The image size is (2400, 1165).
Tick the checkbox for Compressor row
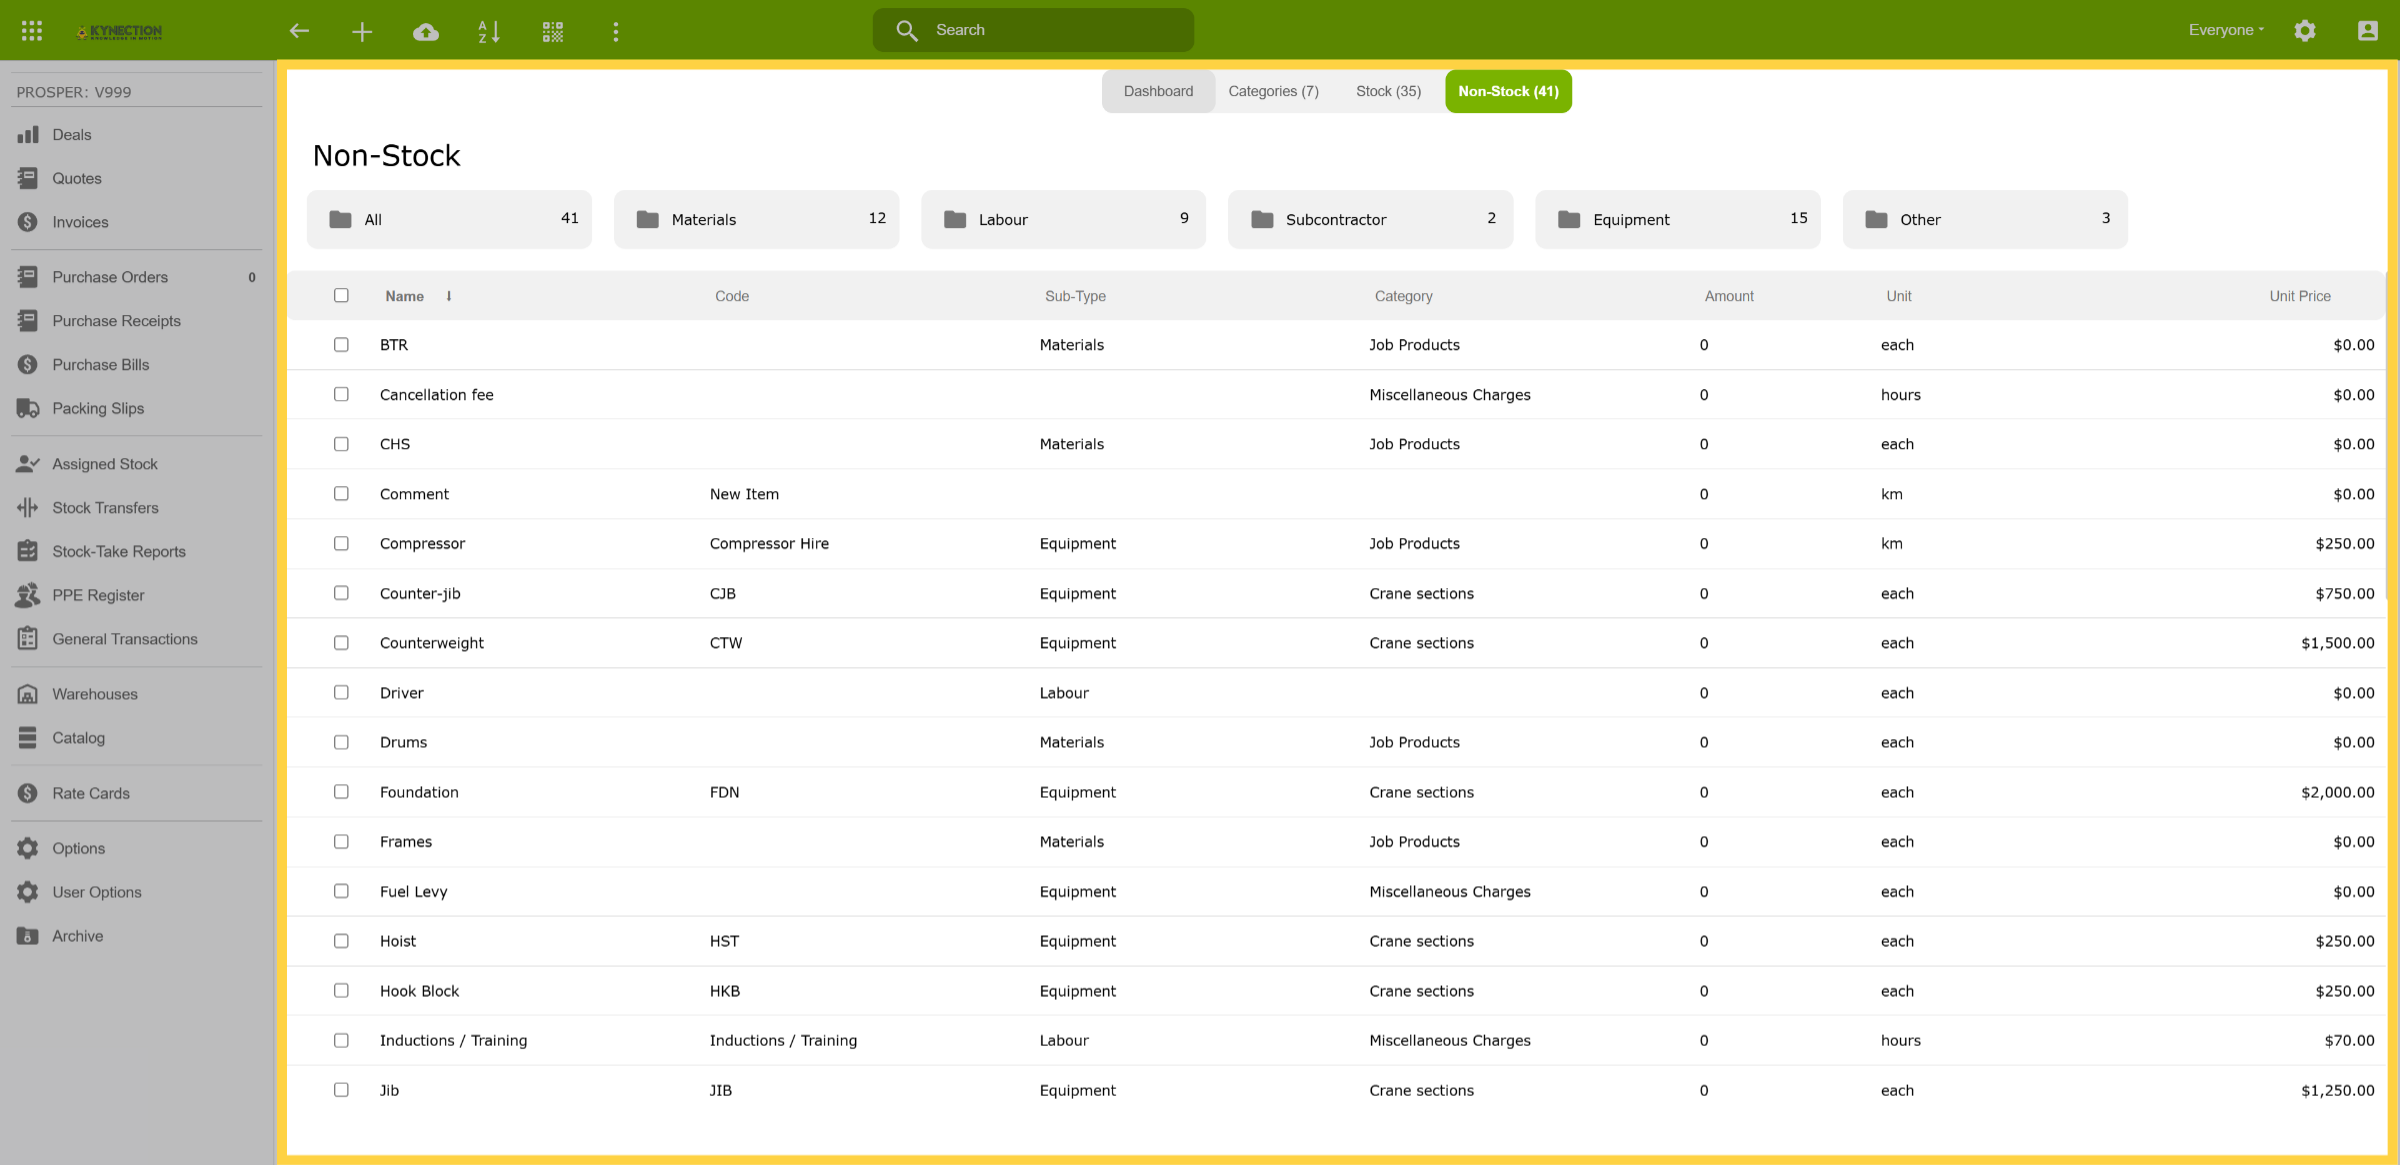tap(341, 543)
